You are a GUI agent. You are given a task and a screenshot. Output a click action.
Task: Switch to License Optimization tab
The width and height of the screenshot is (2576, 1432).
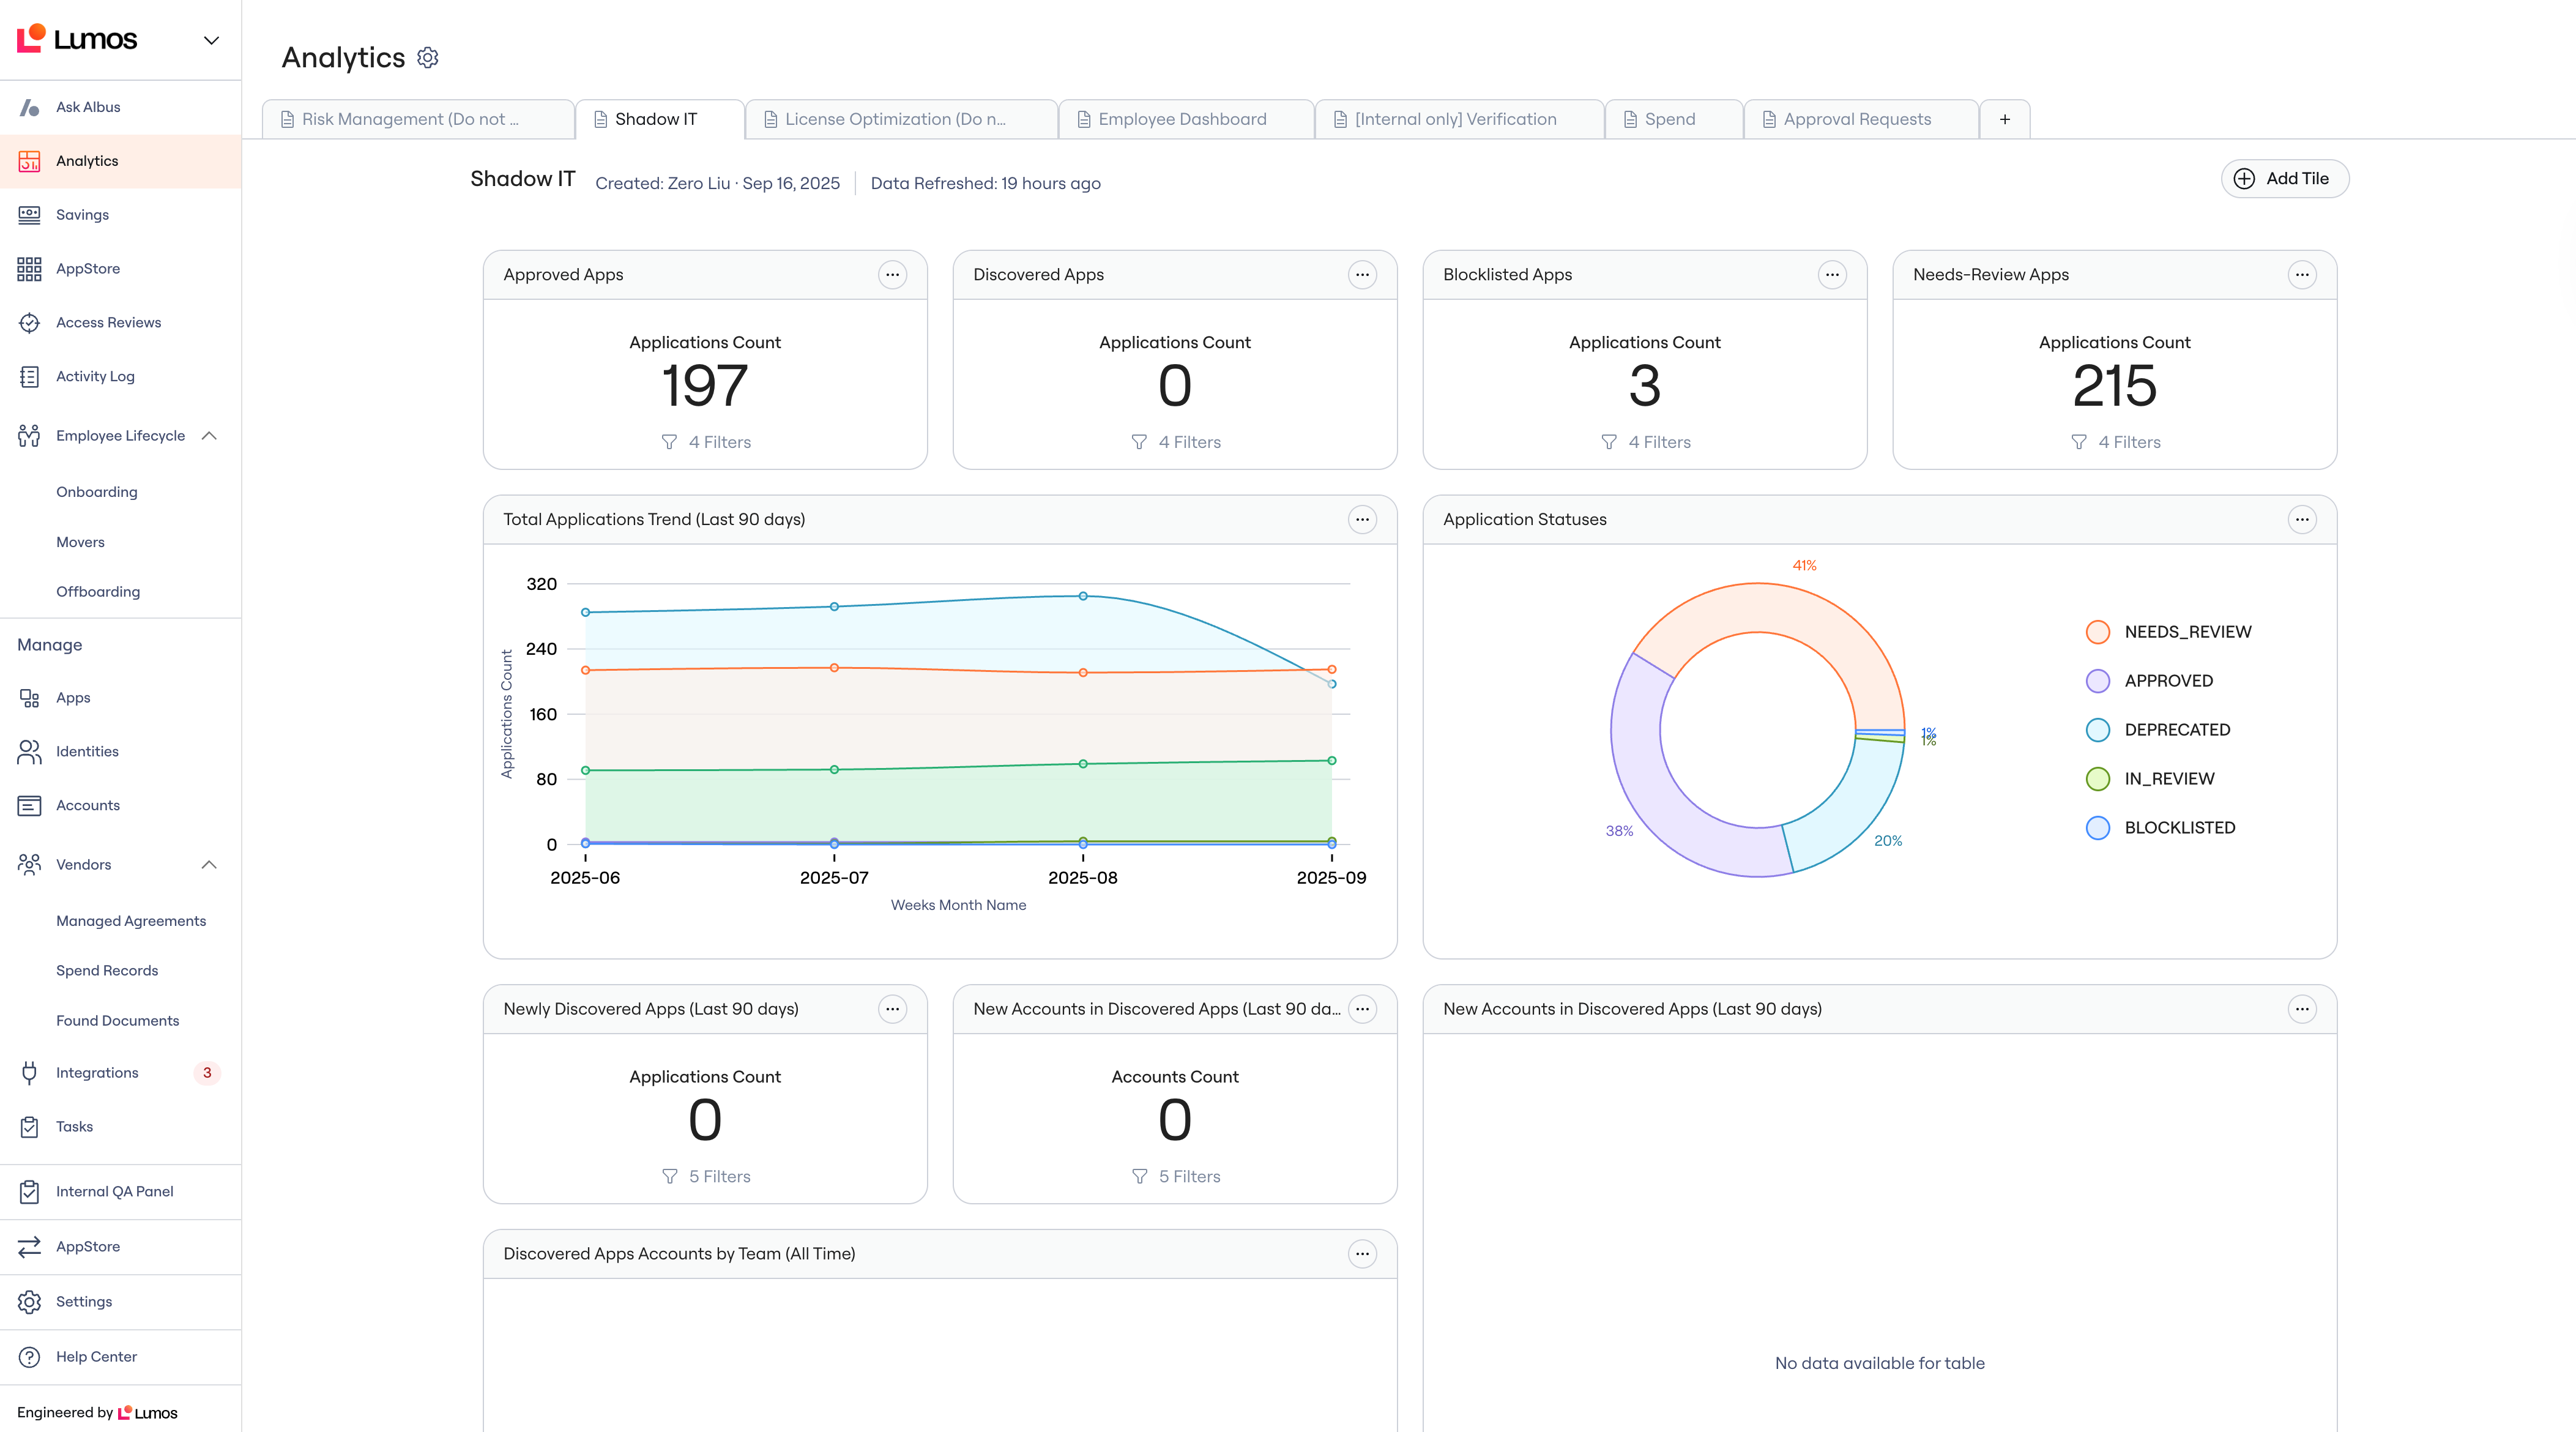901,119
